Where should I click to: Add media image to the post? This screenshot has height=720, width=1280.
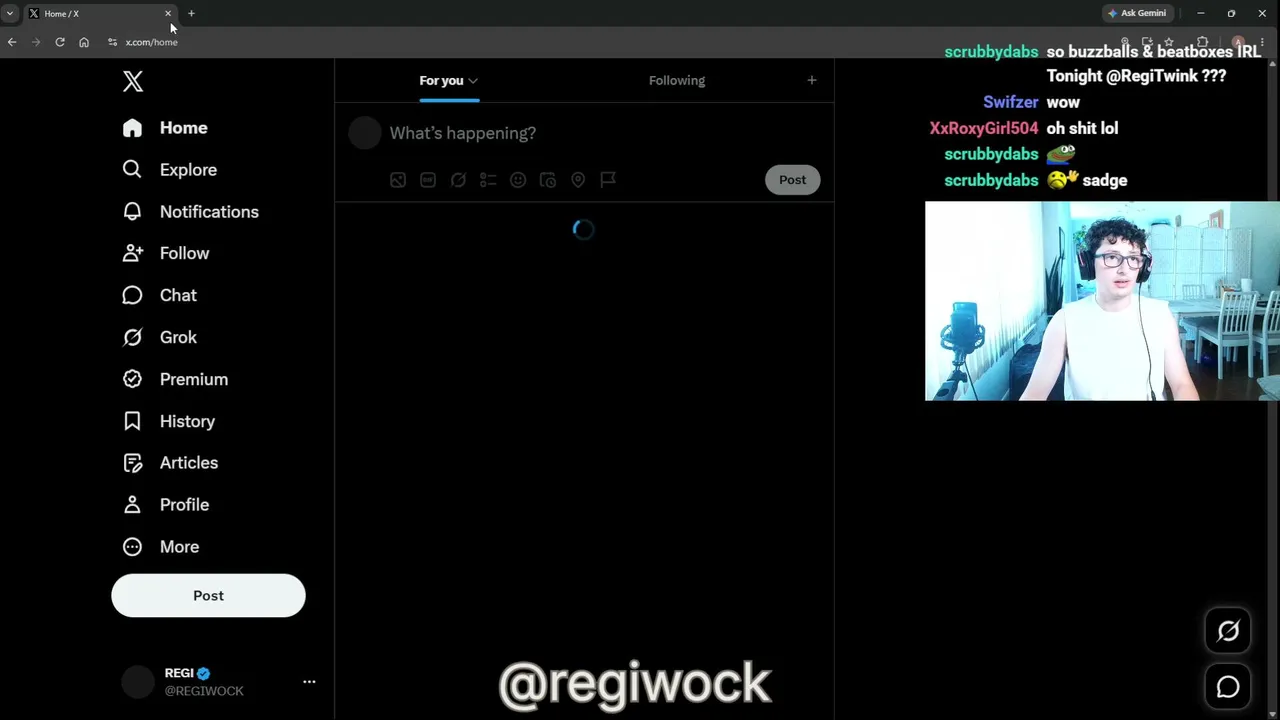[398, 180]
